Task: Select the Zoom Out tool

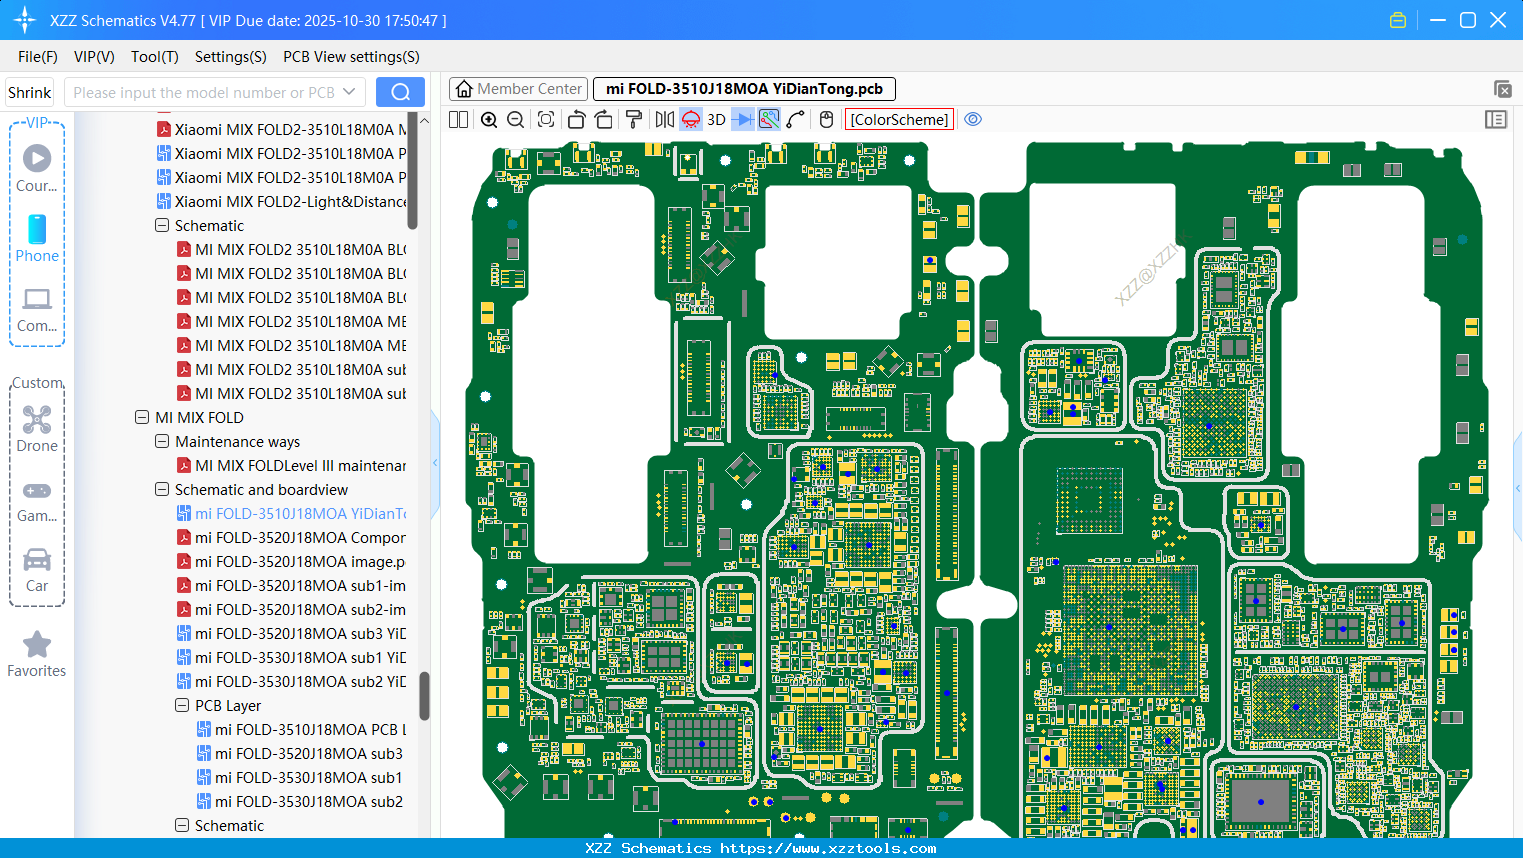Action: click(515, 119)
